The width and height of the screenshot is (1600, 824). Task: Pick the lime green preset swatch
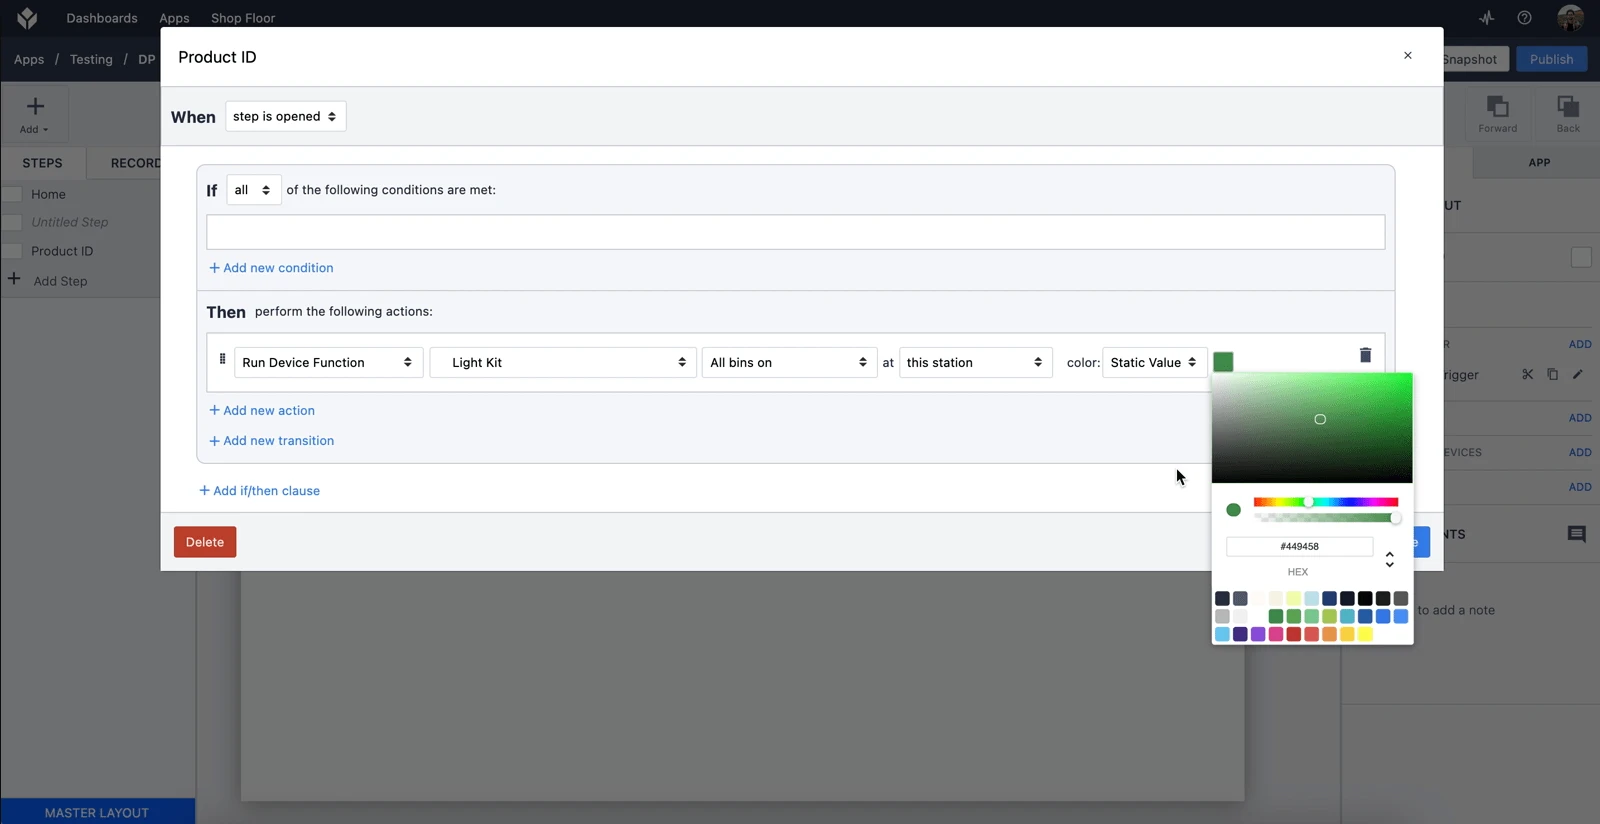(1329, 616)
